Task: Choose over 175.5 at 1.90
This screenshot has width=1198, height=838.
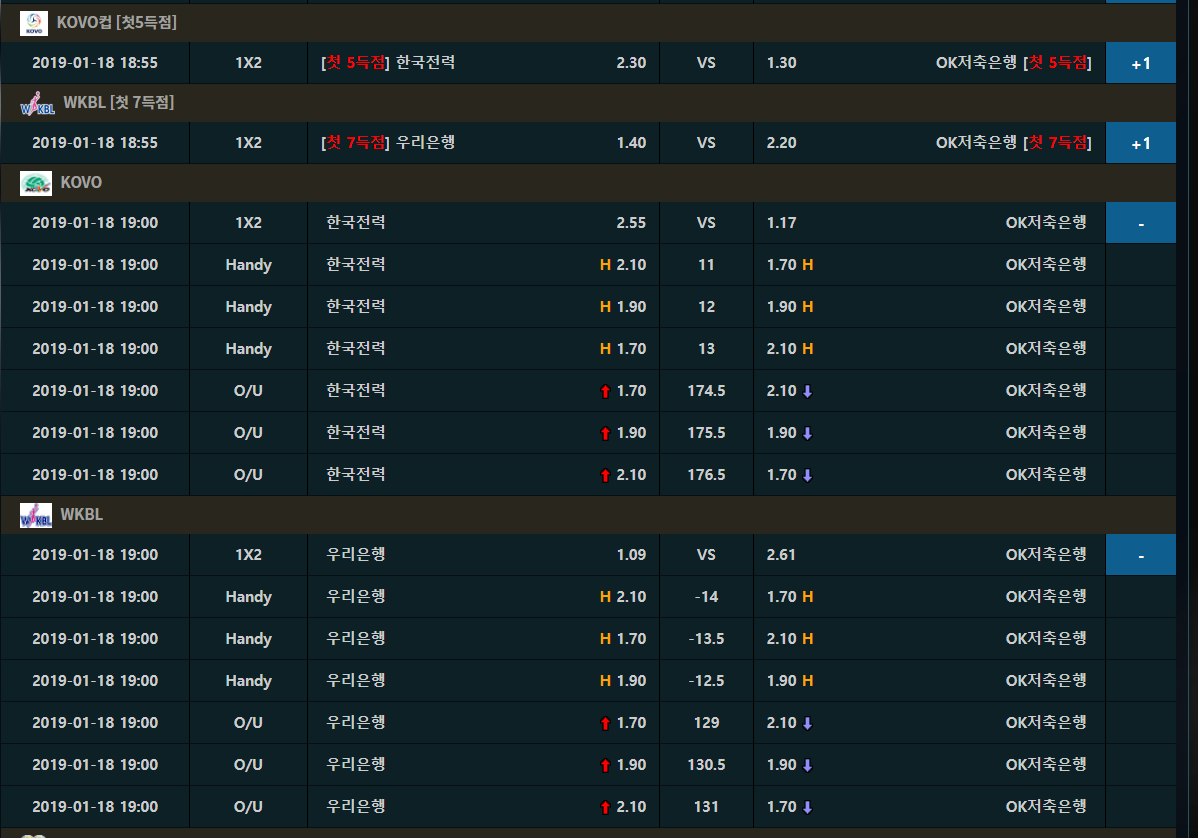Action: click(x=484, y=433)
